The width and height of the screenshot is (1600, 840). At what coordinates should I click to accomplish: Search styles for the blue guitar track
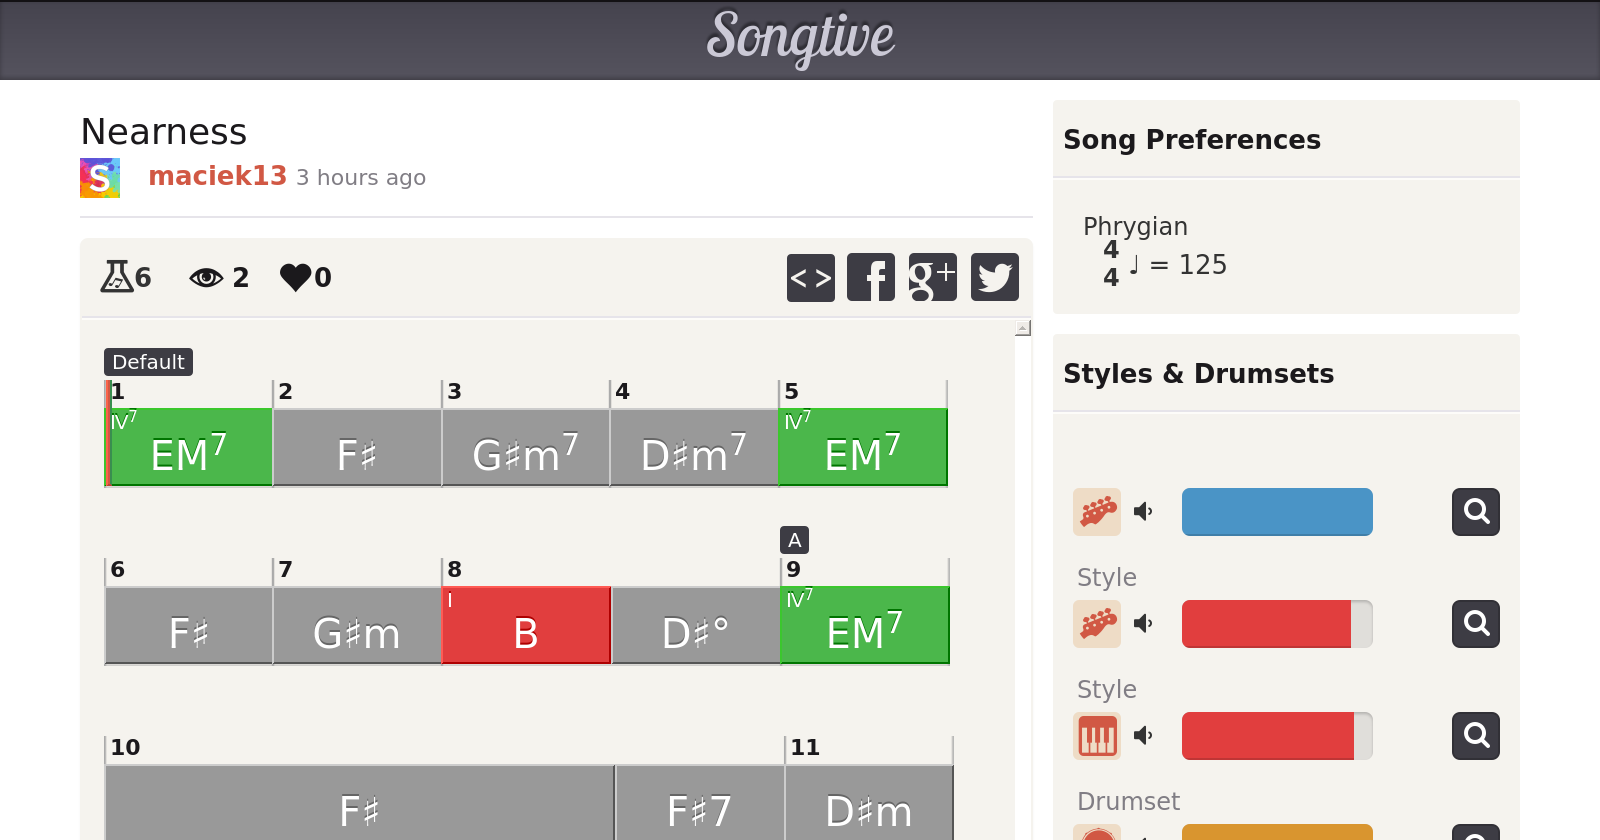tap(1476, 512)
